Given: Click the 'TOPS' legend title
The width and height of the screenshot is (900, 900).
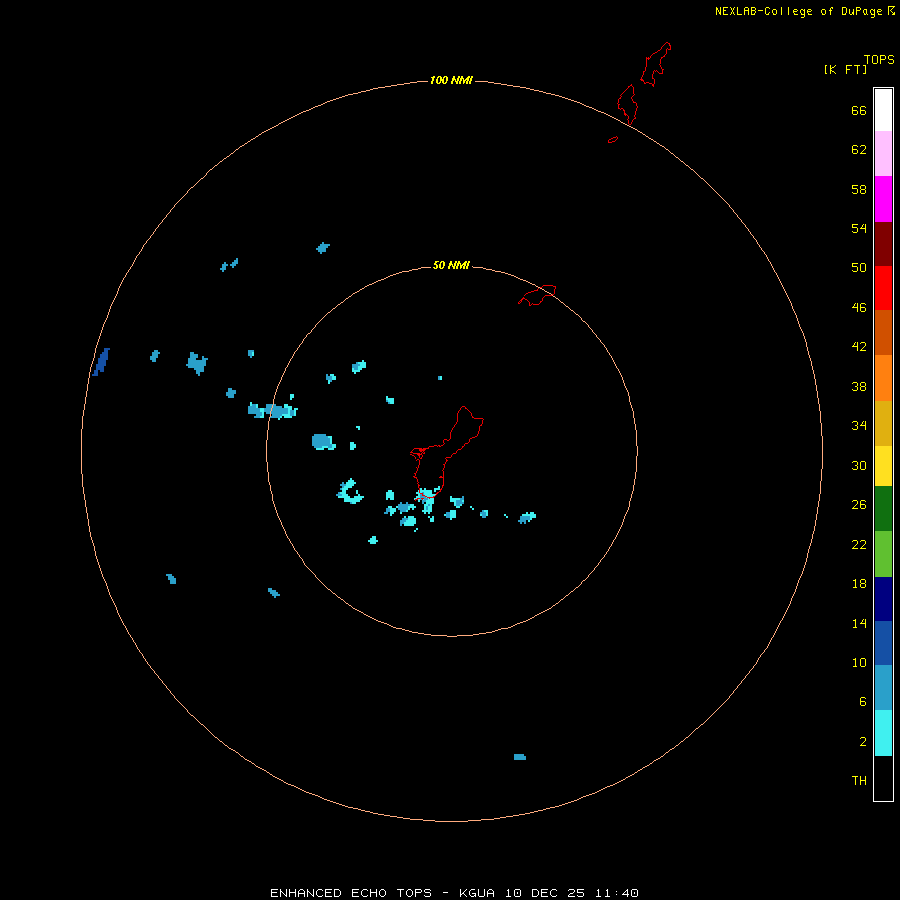Looking at the screenshot, I should click(x=879, y=60).
